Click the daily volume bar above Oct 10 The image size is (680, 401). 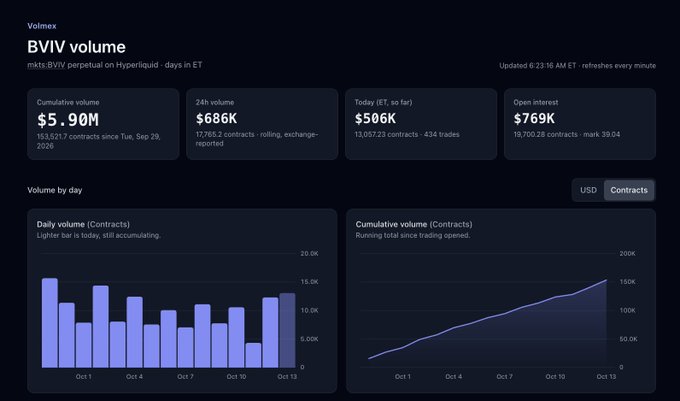click(236, 338)
